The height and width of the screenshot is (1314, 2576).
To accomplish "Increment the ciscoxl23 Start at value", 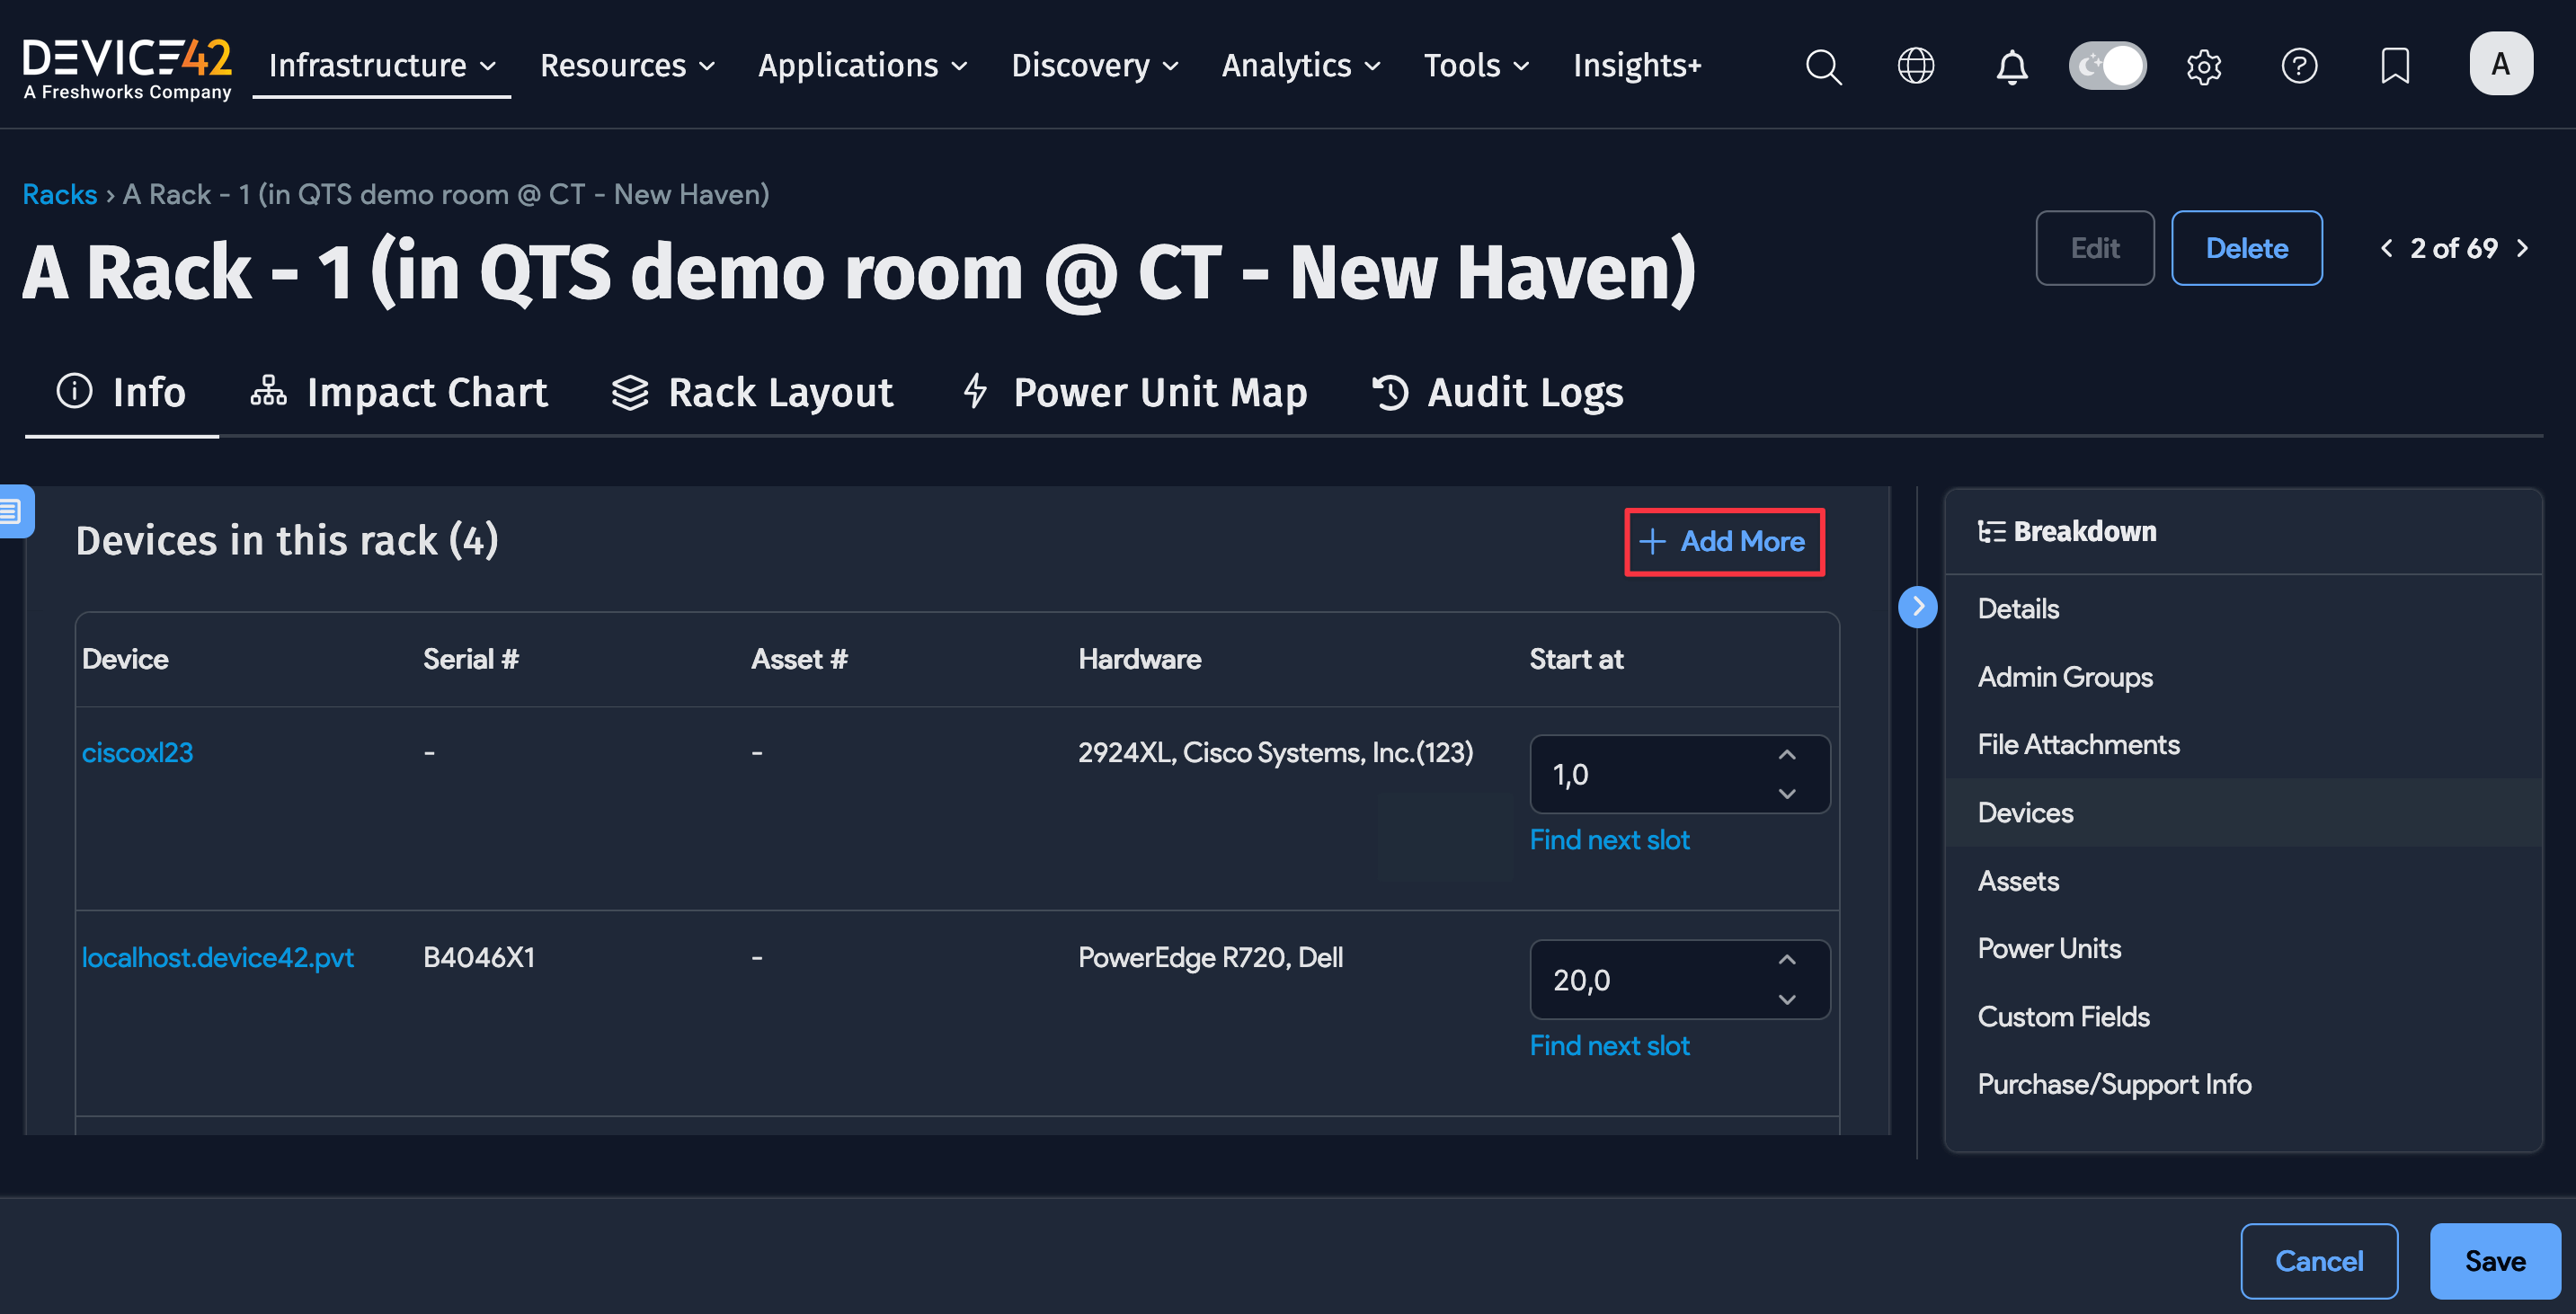I will (x=1786, y=755).
